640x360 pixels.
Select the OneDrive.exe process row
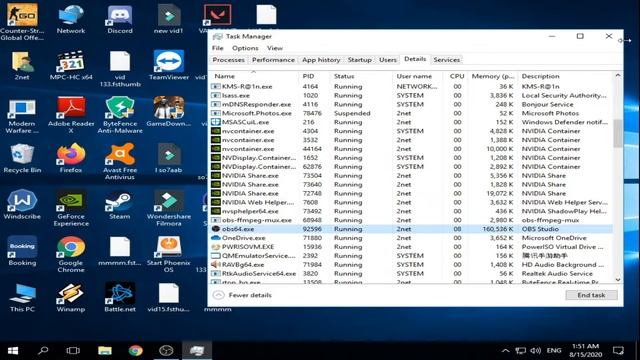point(411,238)
